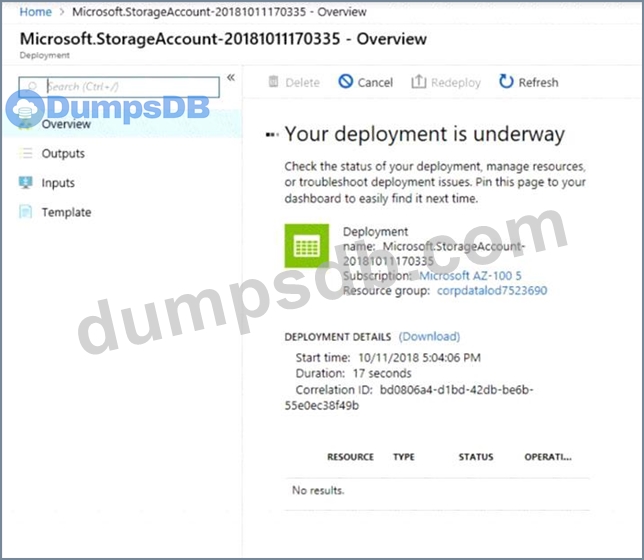The image size is (644, 560).
Task: Click the Download link for deployment details
Action: [429, 336]
